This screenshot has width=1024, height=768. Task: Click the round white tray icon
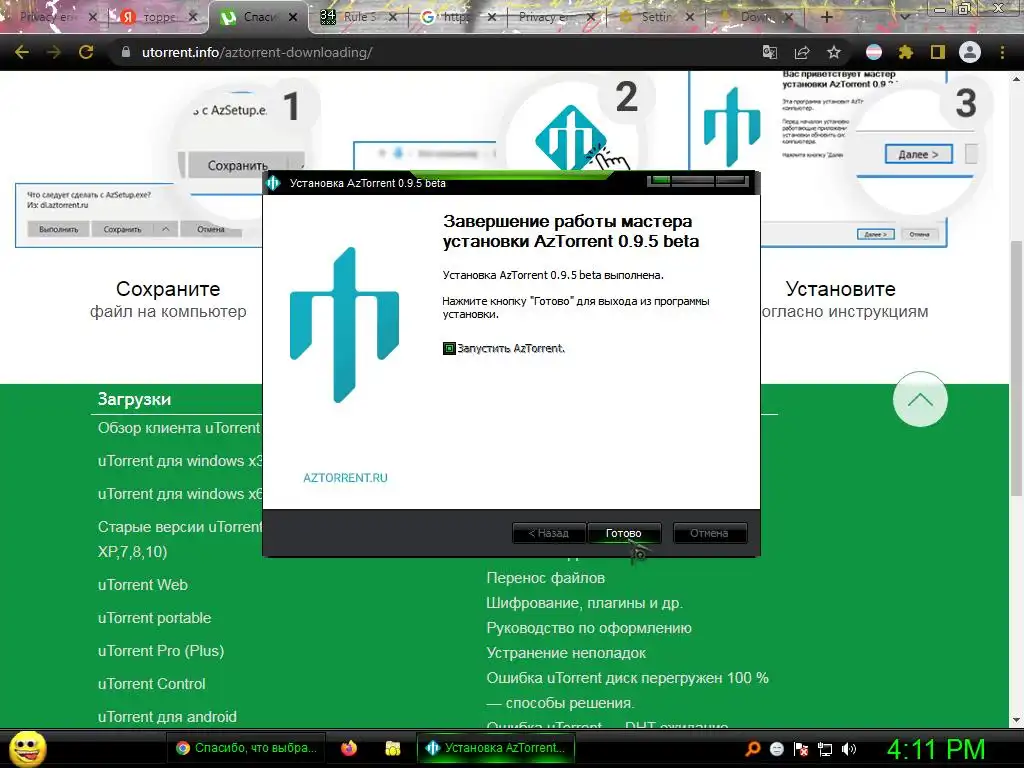tap(776, 749)
